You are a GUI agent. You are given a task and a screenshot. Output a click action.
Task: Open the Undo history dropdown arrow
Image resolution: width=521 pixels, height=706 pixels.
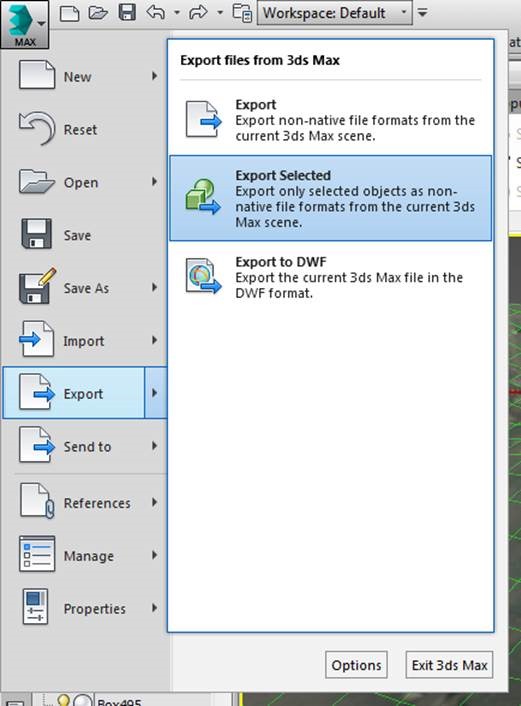point(177,13)
